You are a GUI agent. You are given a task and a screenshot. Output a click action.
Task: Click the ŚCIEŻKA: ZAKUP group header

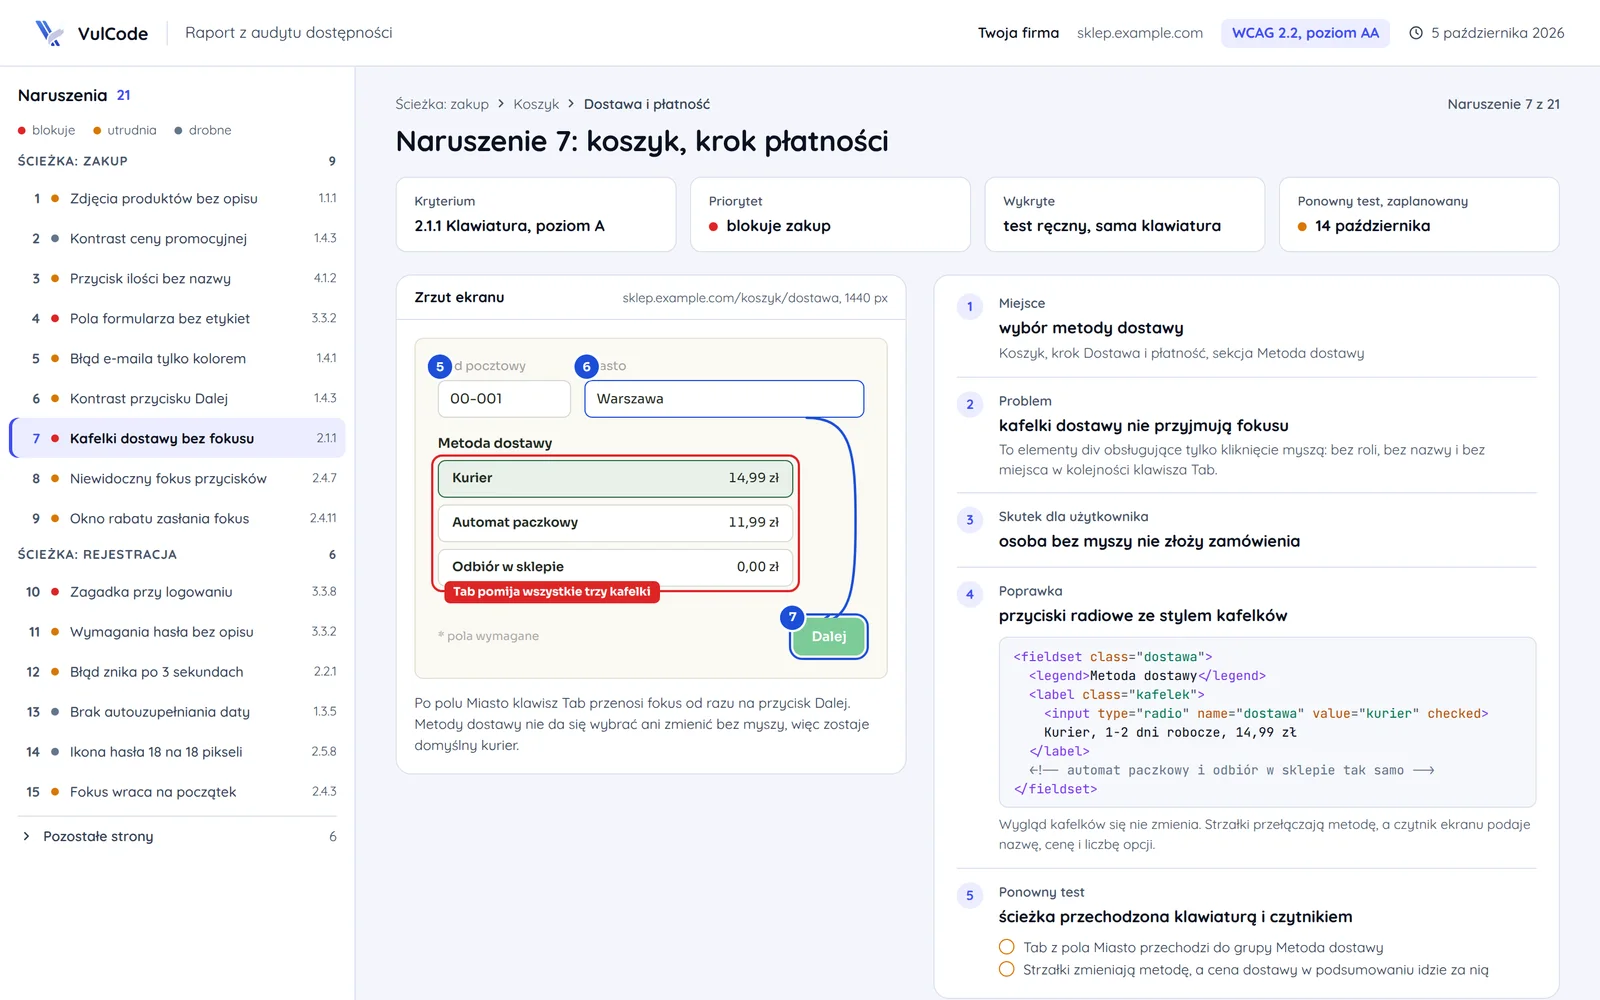point(177,161)
